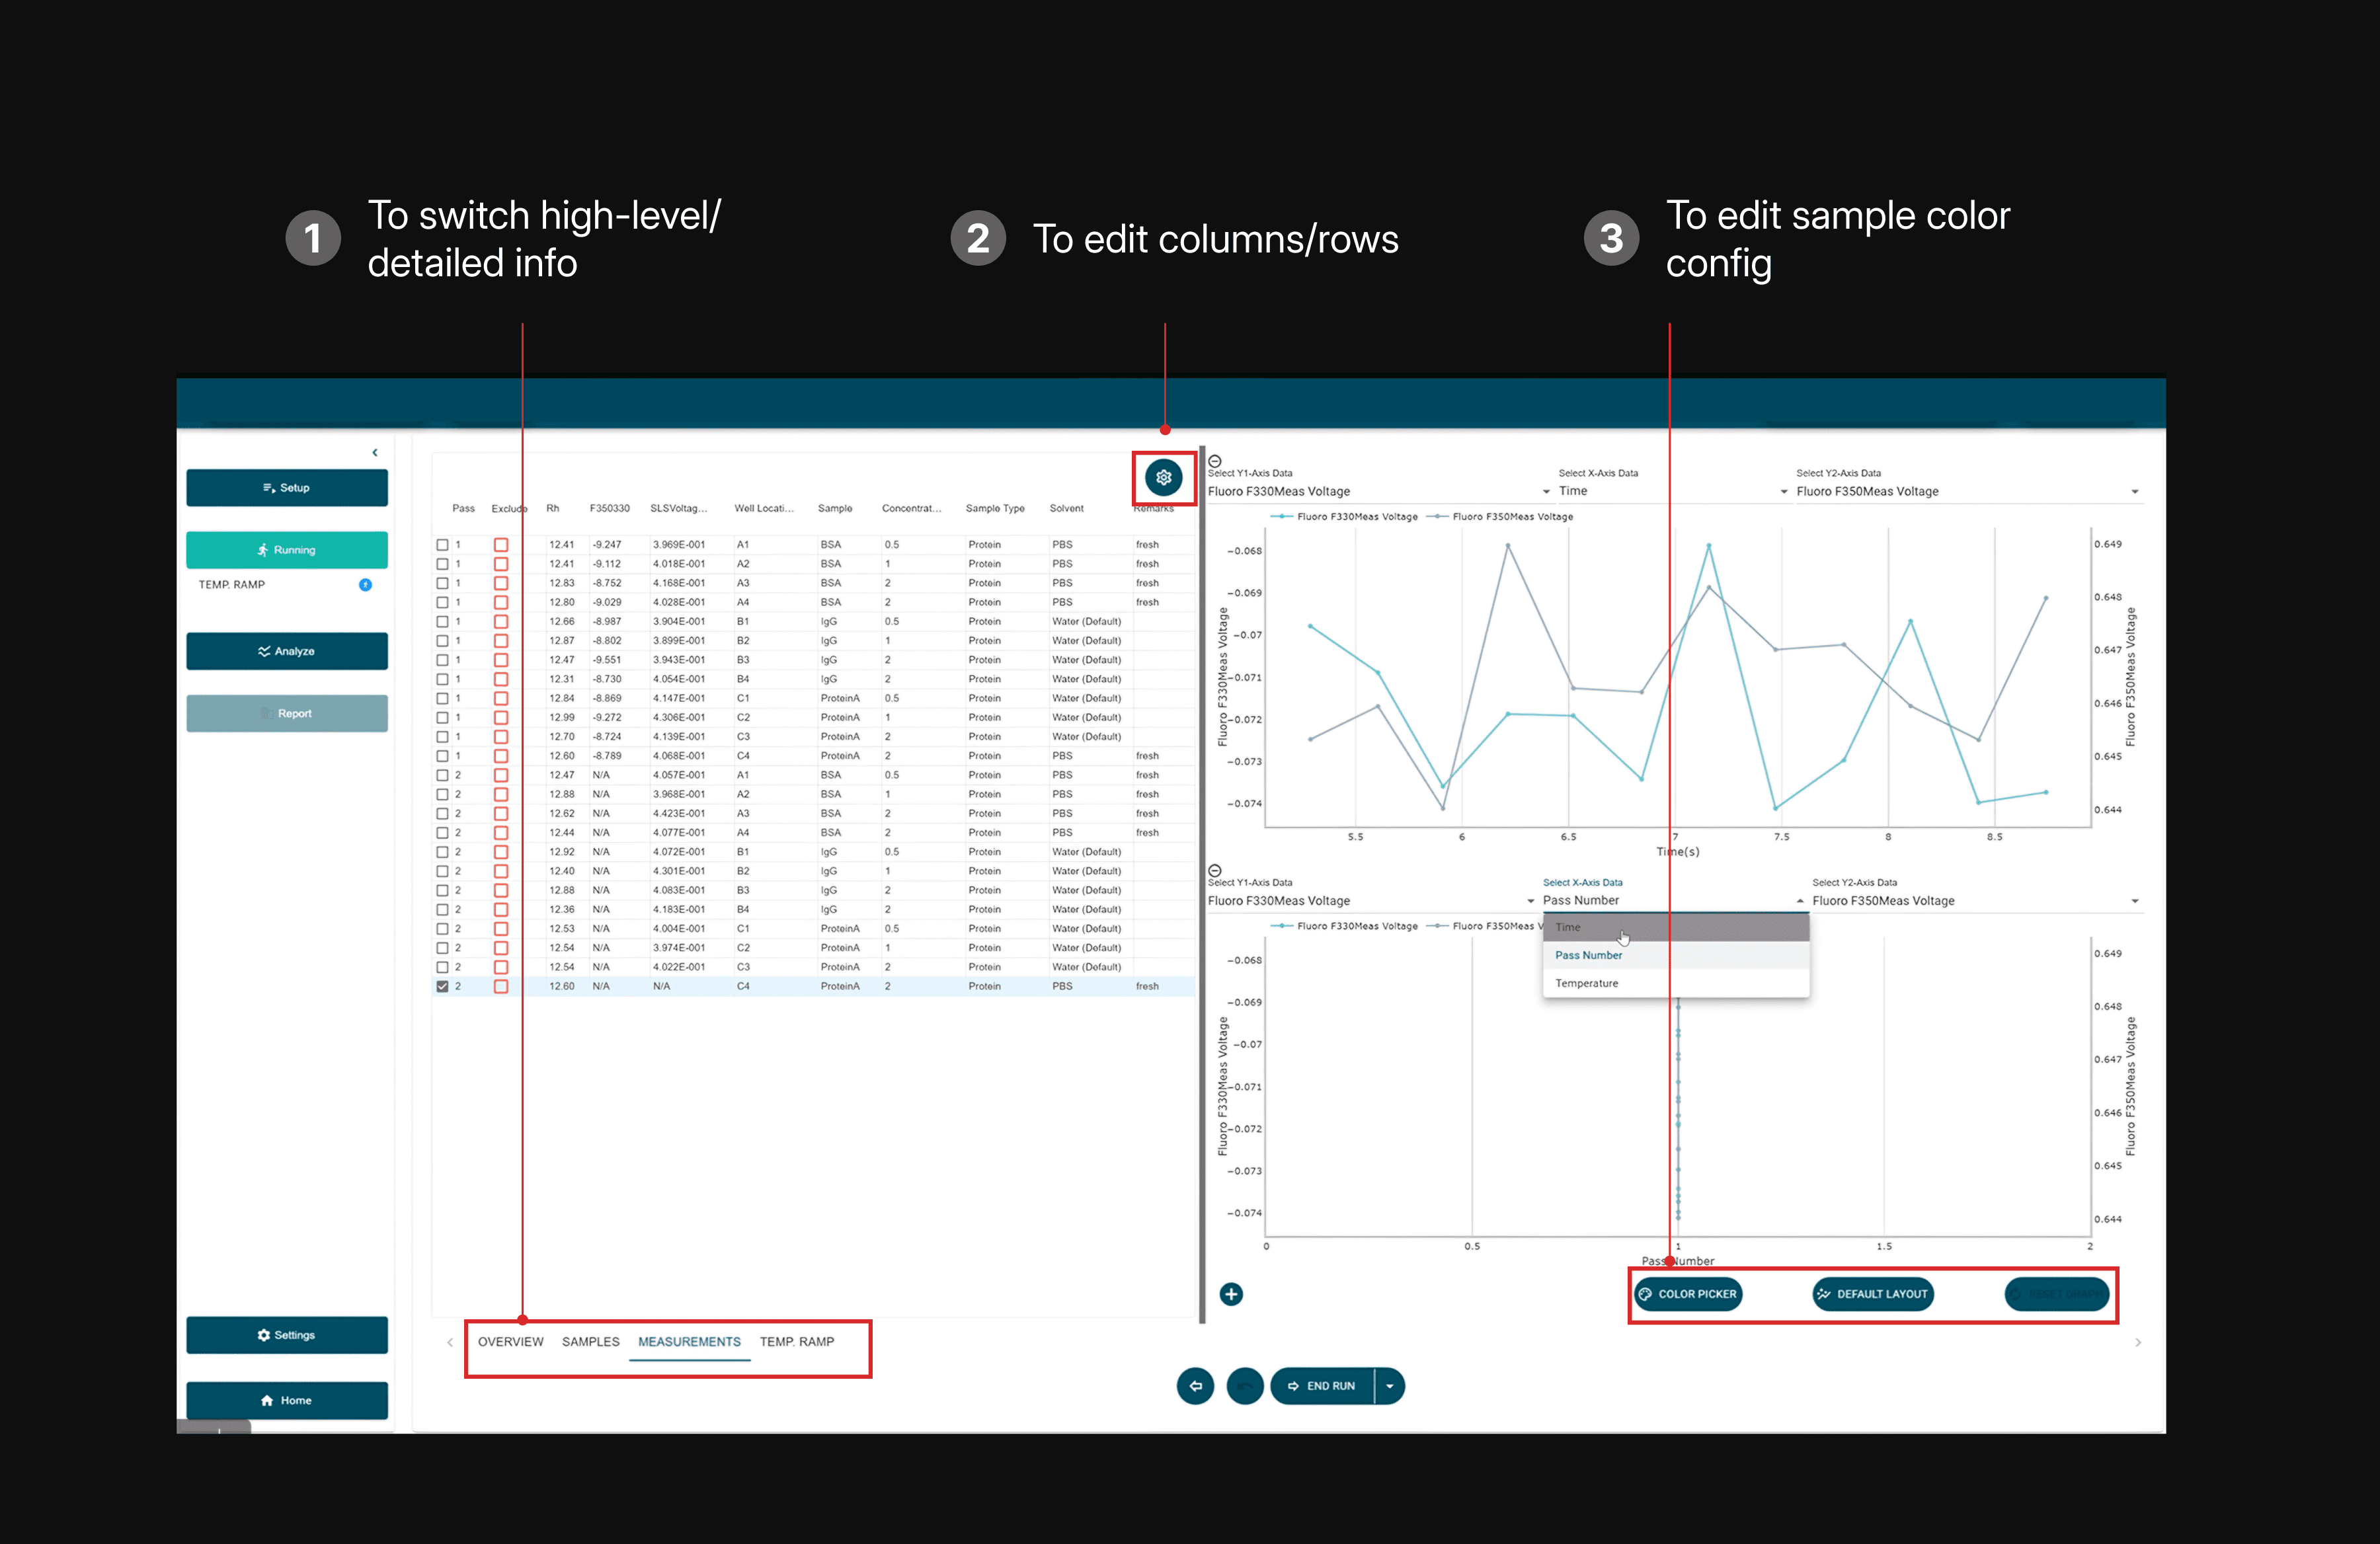Select Temperature in X-Axis dropdown list

tap(1586, 983)
